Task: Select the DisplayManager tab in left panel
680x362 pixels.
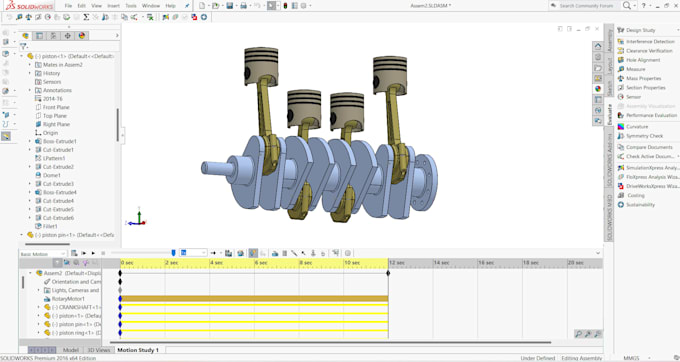Action: point(82,36)
